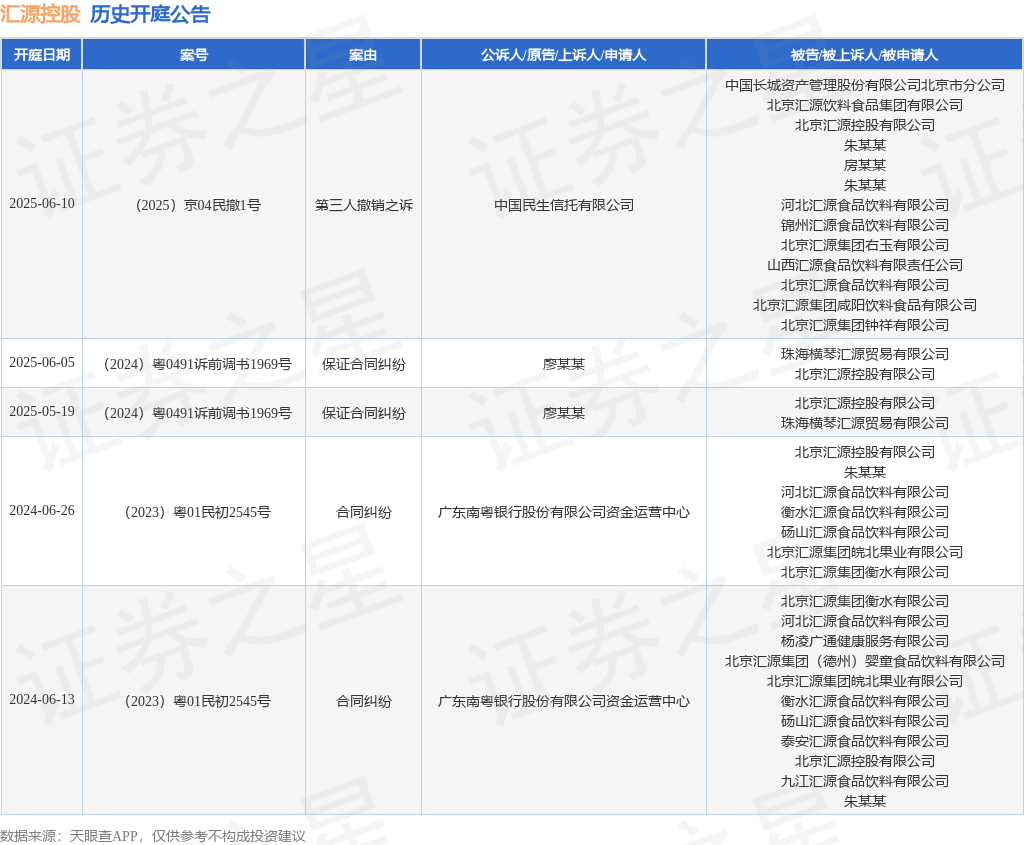Click defendant 九江汇源食品饮料有限公司
The height and width of the screenshot is (845, 1024).
865,780
